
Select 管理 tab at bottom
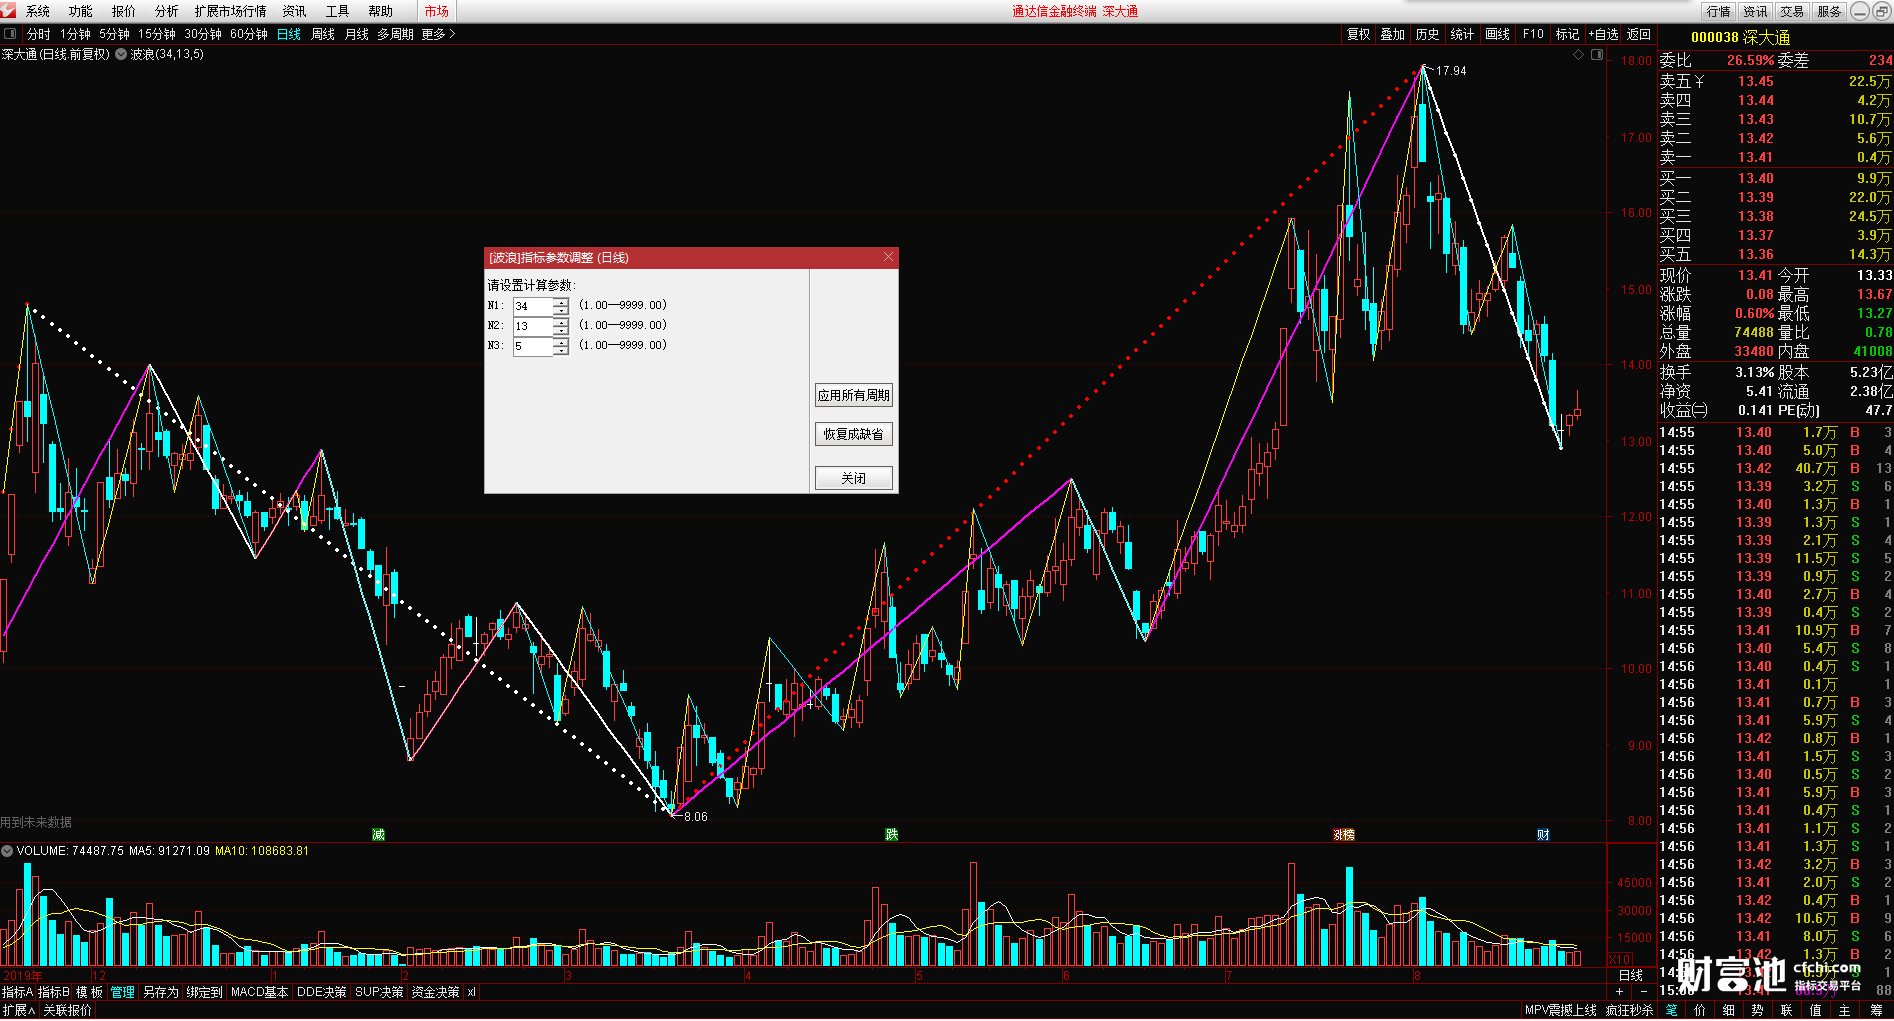pos(122,992)
